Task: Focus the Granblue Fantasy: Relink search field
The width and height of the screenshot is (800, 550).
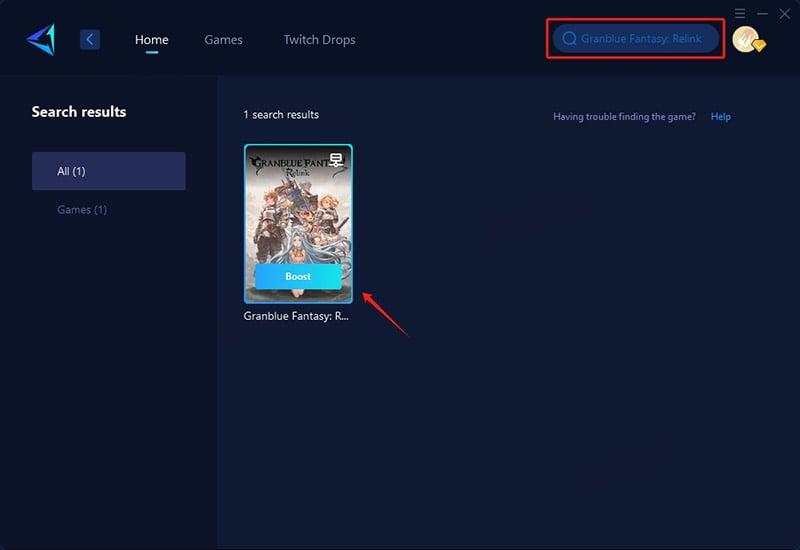Action: pos(636,39)
